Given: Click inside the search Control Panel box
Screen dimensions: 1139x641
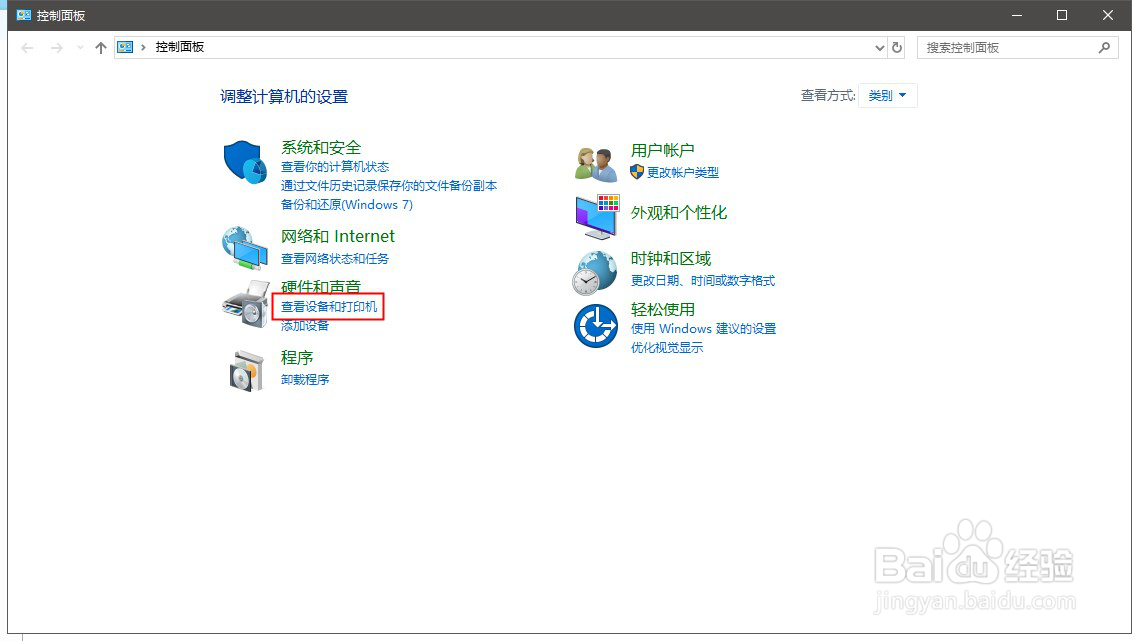Looking at the screenshot, I should pos(1010,47).
